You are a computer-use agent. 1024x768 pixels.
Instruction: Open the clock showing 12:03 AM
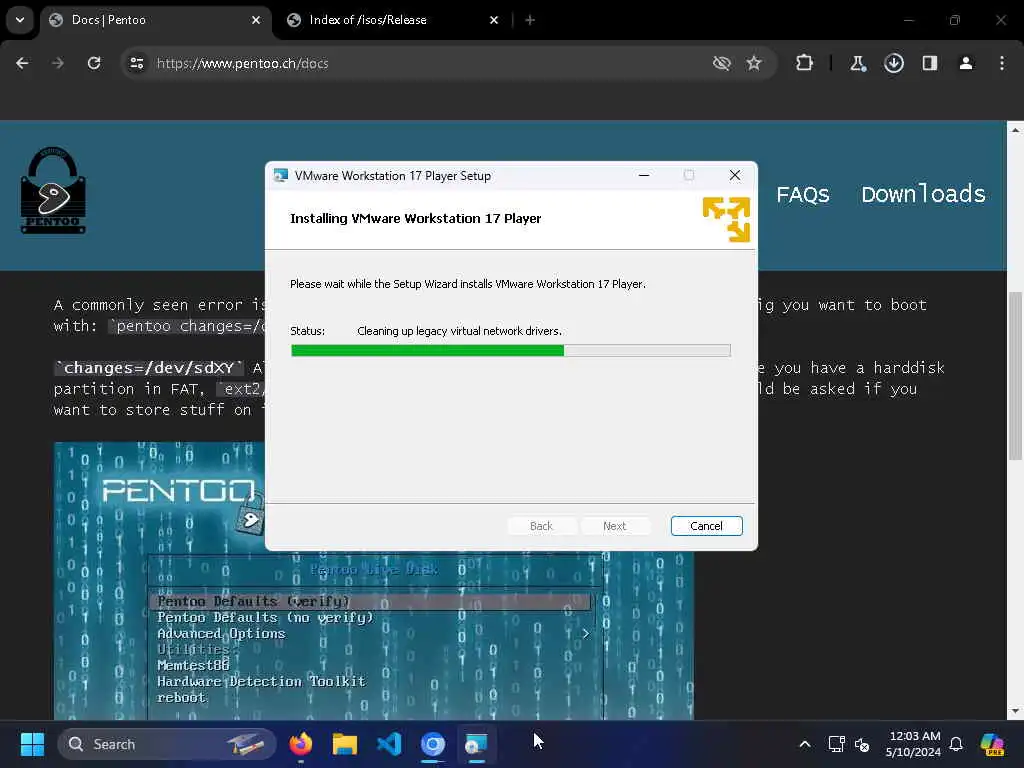914,744
